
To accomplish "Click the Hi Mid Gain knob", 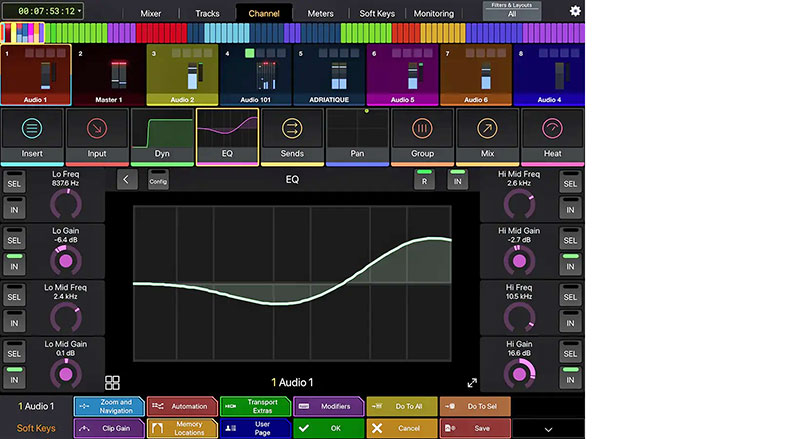I will pos(519,260).
